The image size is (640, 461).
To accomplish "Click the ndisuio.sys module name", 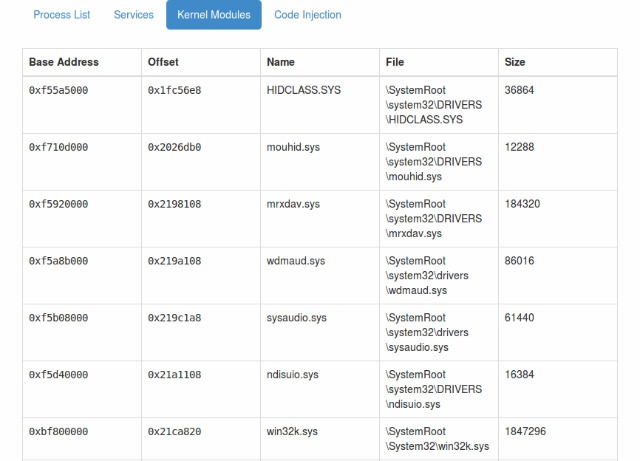I will (x=293, y=374).
